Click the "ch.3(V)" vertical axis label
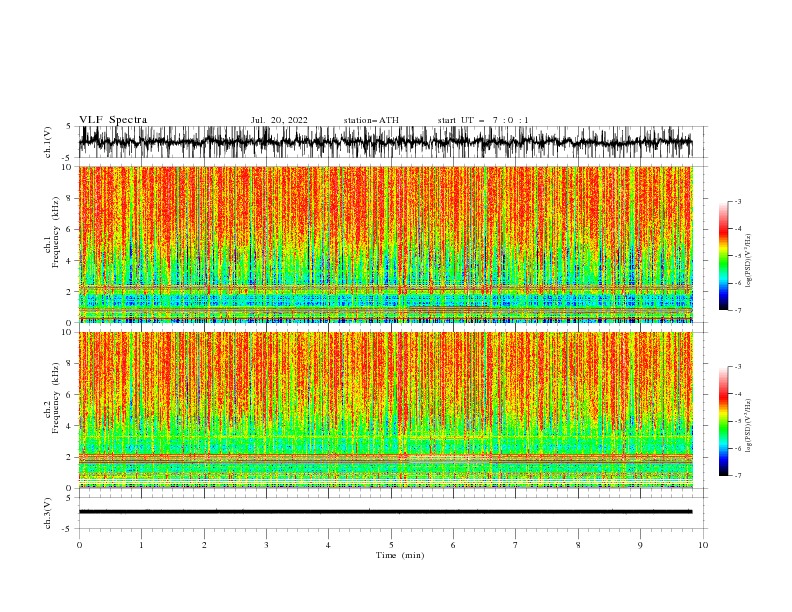Screen dimensions: 792x612 coord(48,513)
